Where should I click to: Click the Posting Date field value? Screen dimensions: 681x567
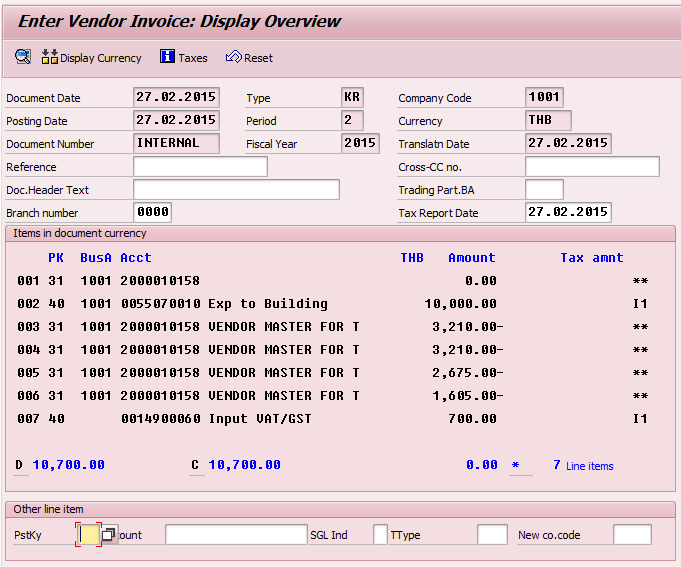(176, 120)
